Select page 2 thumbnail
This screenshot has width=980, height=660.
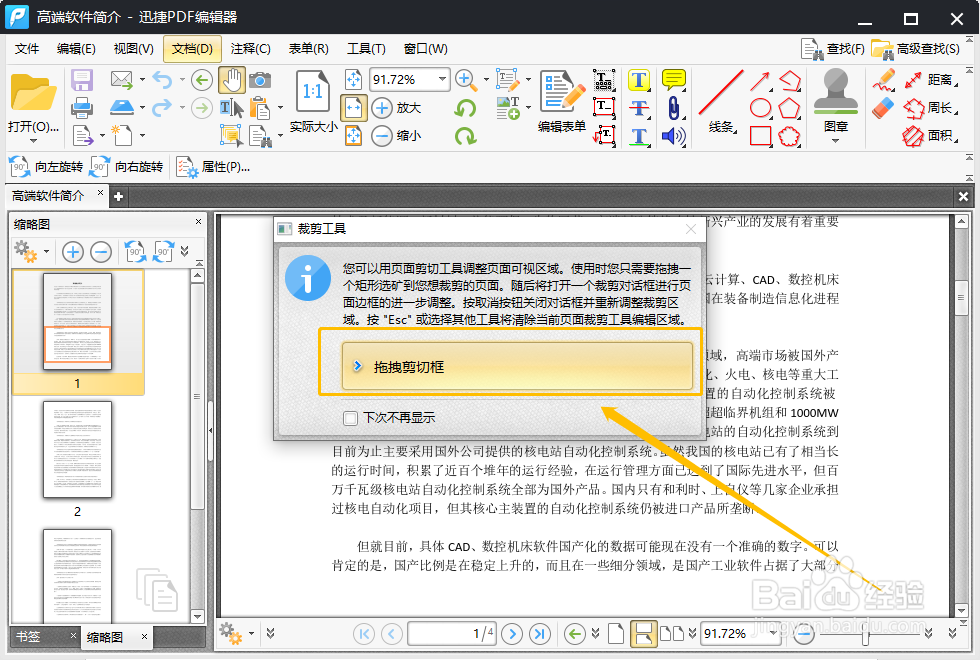(x=78, y=450)
